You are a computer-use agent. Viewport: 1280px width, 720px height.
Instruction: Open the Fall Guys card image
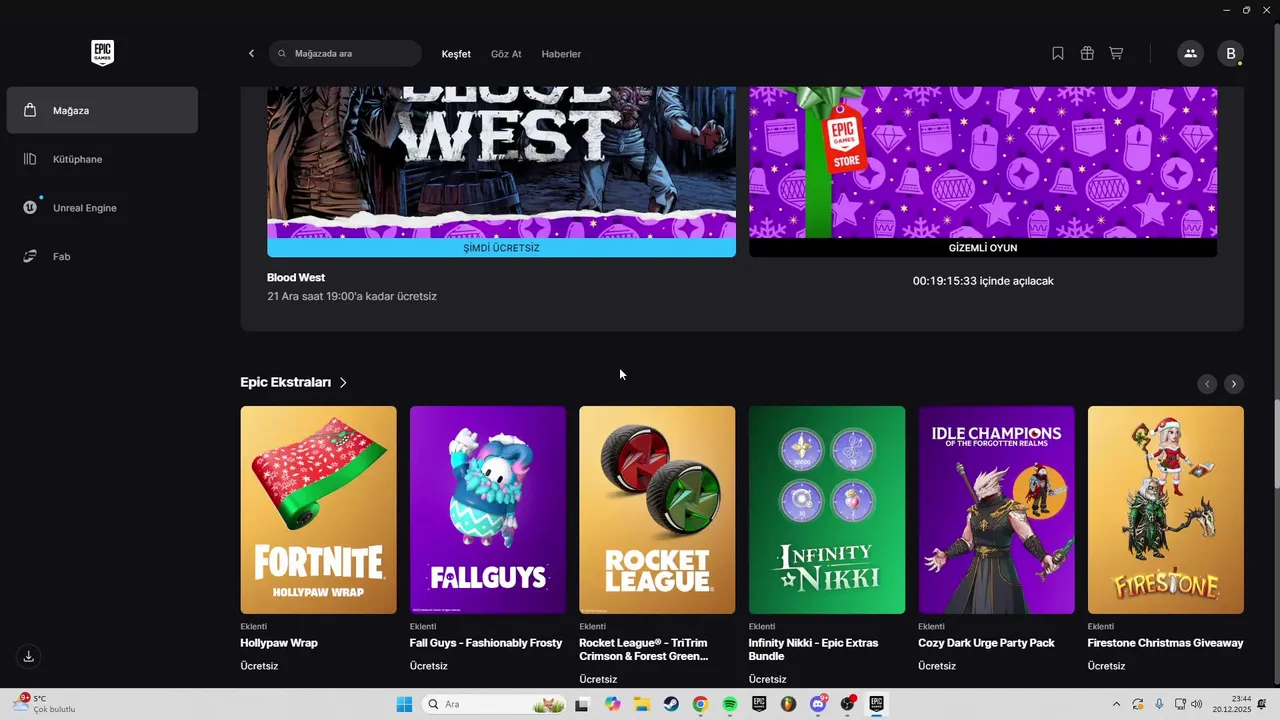[488, 510]
